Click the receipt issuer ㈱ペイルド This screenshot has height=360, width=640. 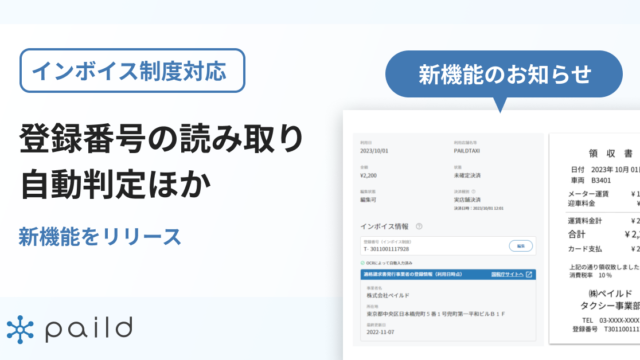[x=610, y=293]
